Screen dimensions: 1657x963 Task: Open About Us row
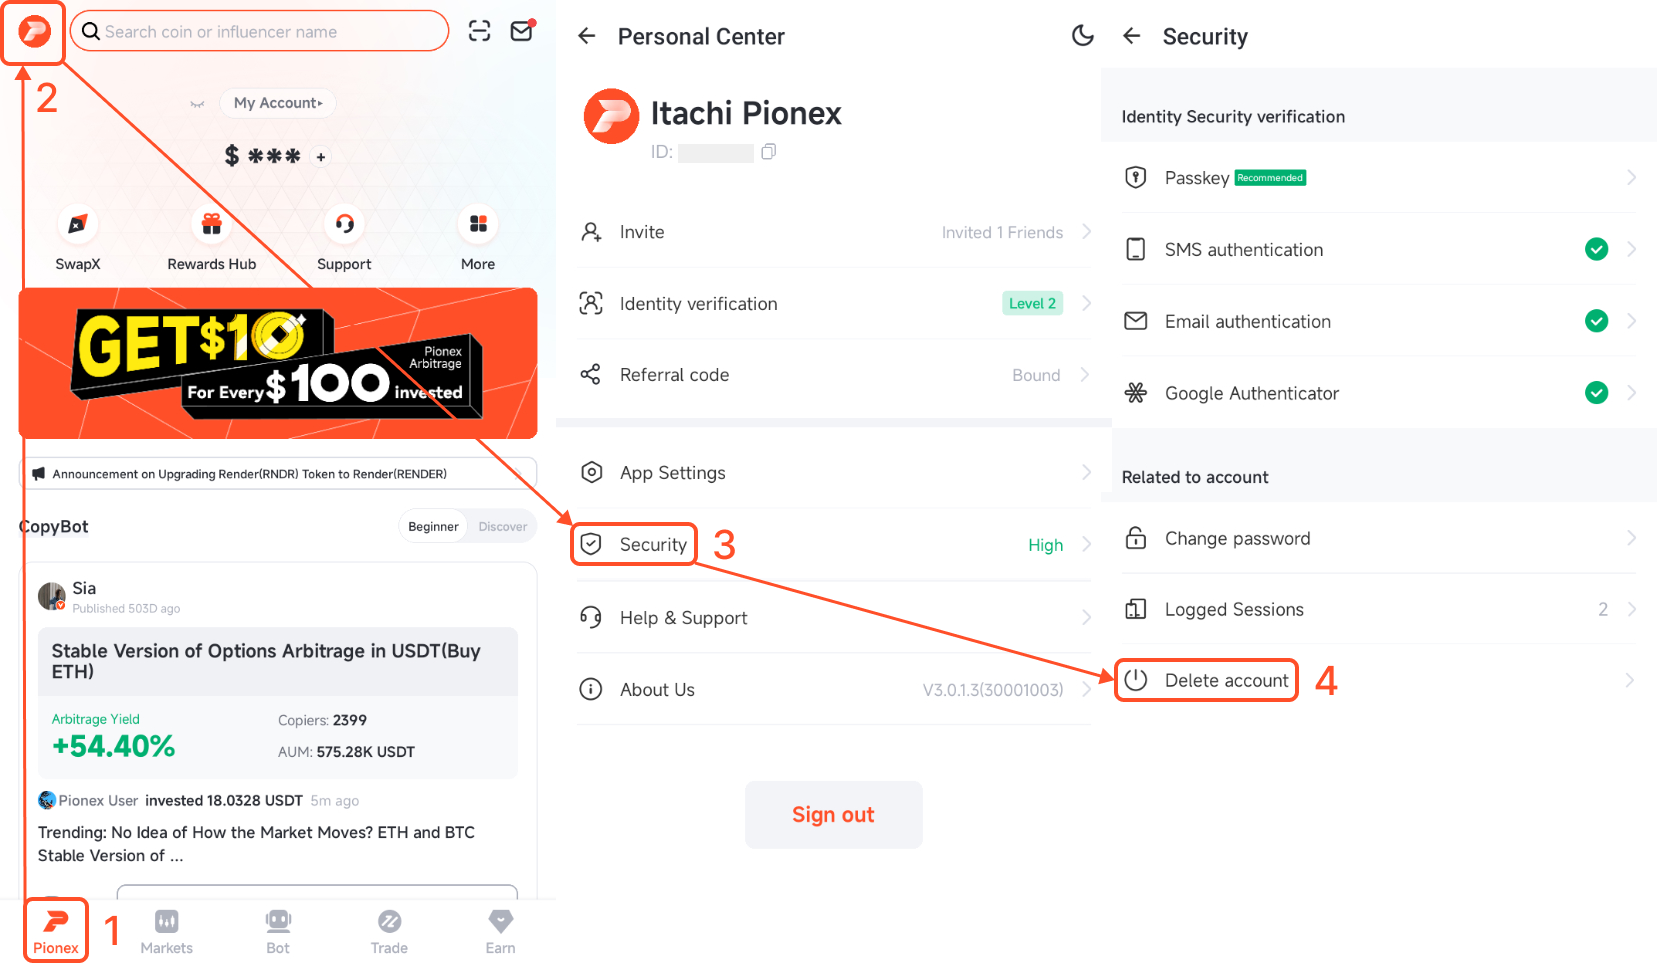834,690
